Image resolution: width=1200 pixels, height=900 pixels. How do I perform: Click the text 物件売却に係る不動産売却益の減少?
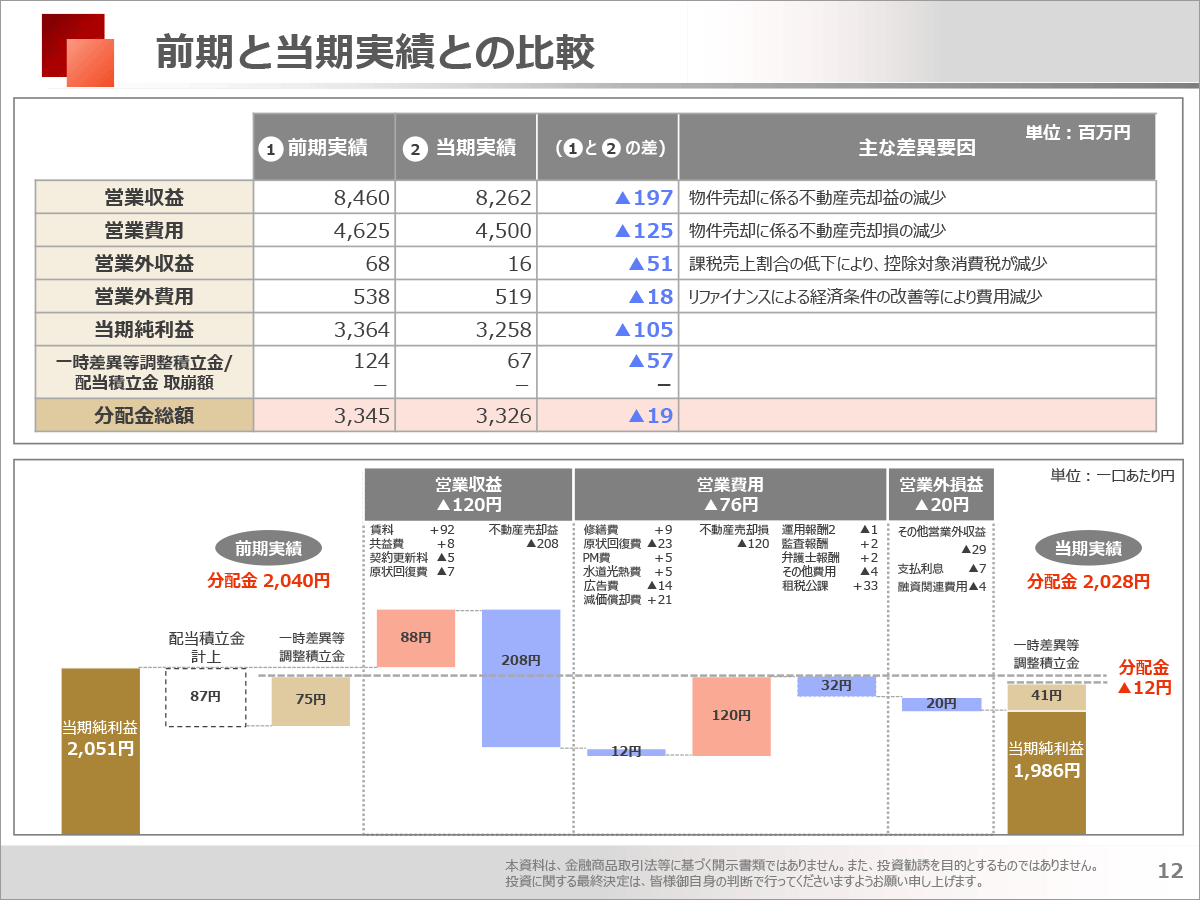pyautogui.click(x=817, y=198)
